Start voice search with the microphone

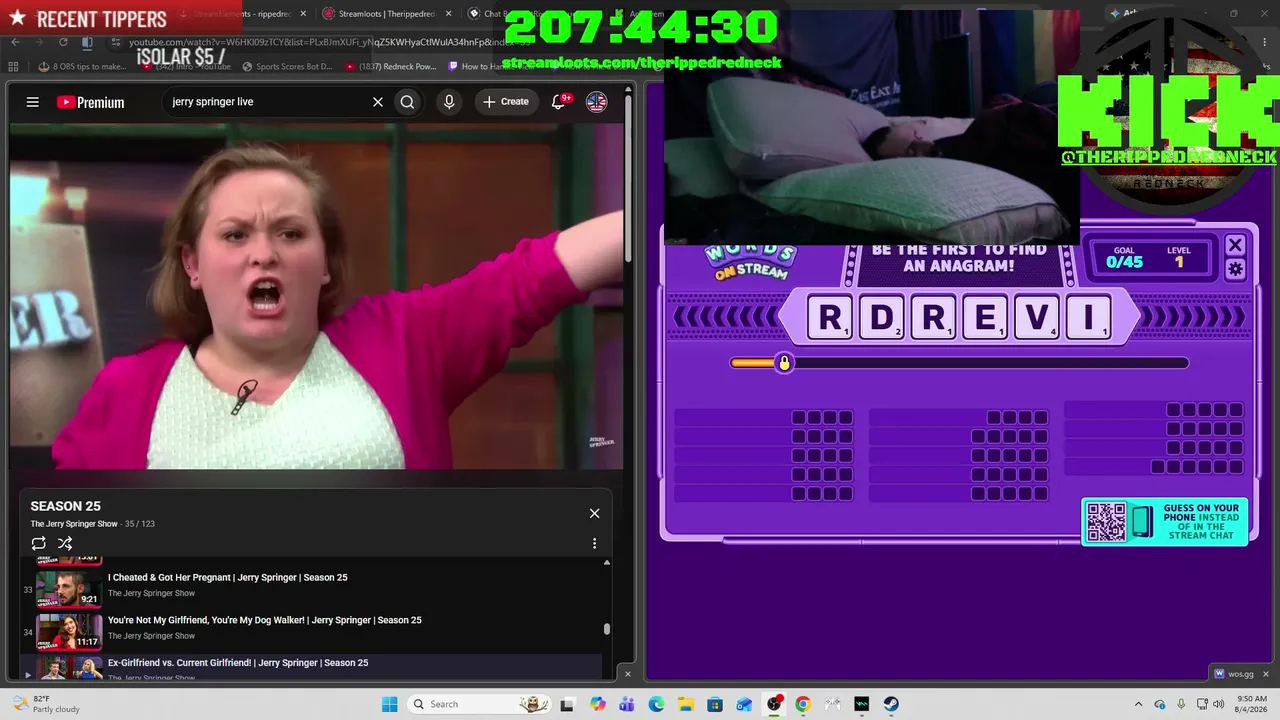[x=449, y=102]
